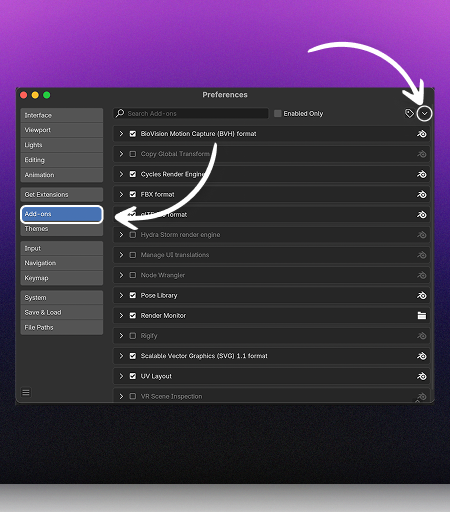450x512 pixels.
Task: Click Blender logo icon on Pose Library row
Action: [422, 295]
